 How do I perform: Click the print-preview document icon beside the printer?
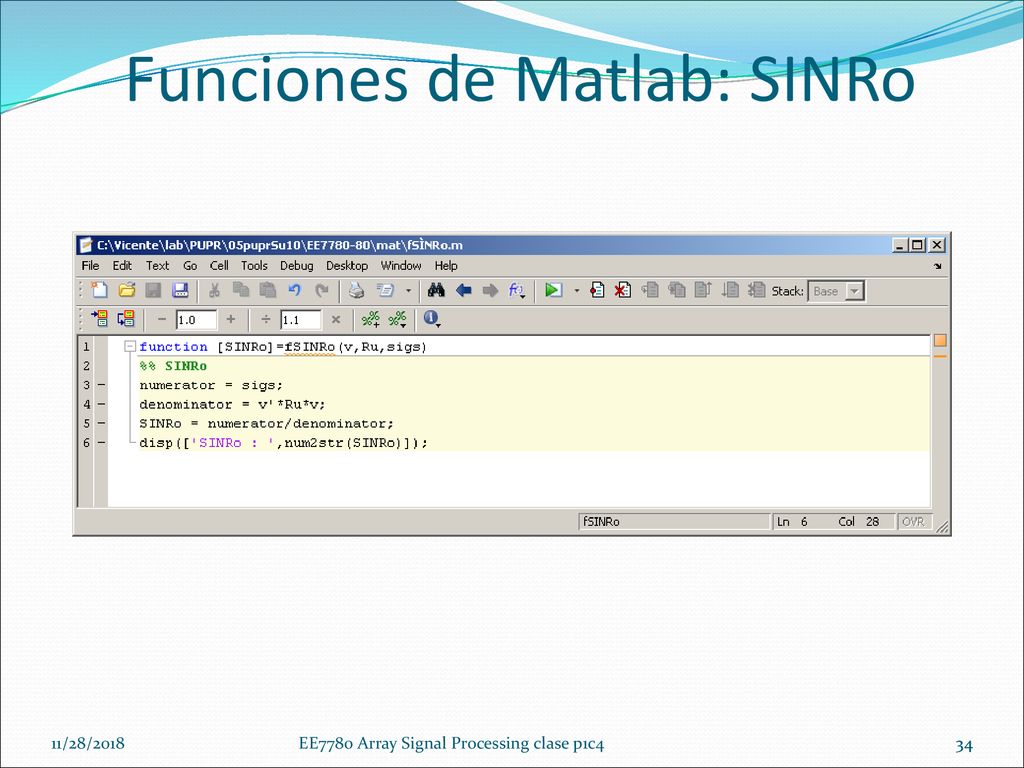coord(385,290)
